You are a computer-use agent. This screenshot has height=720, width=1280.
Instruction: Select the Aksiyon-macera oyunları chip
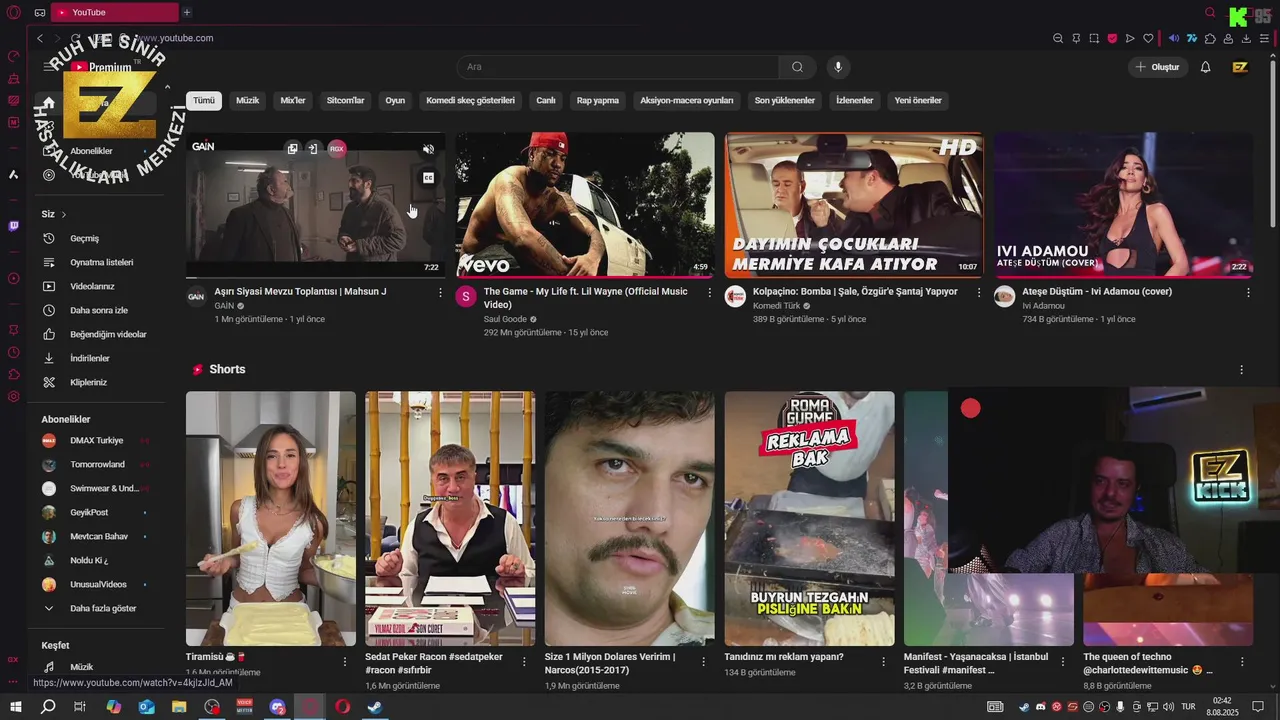click(x=686, y=100)
